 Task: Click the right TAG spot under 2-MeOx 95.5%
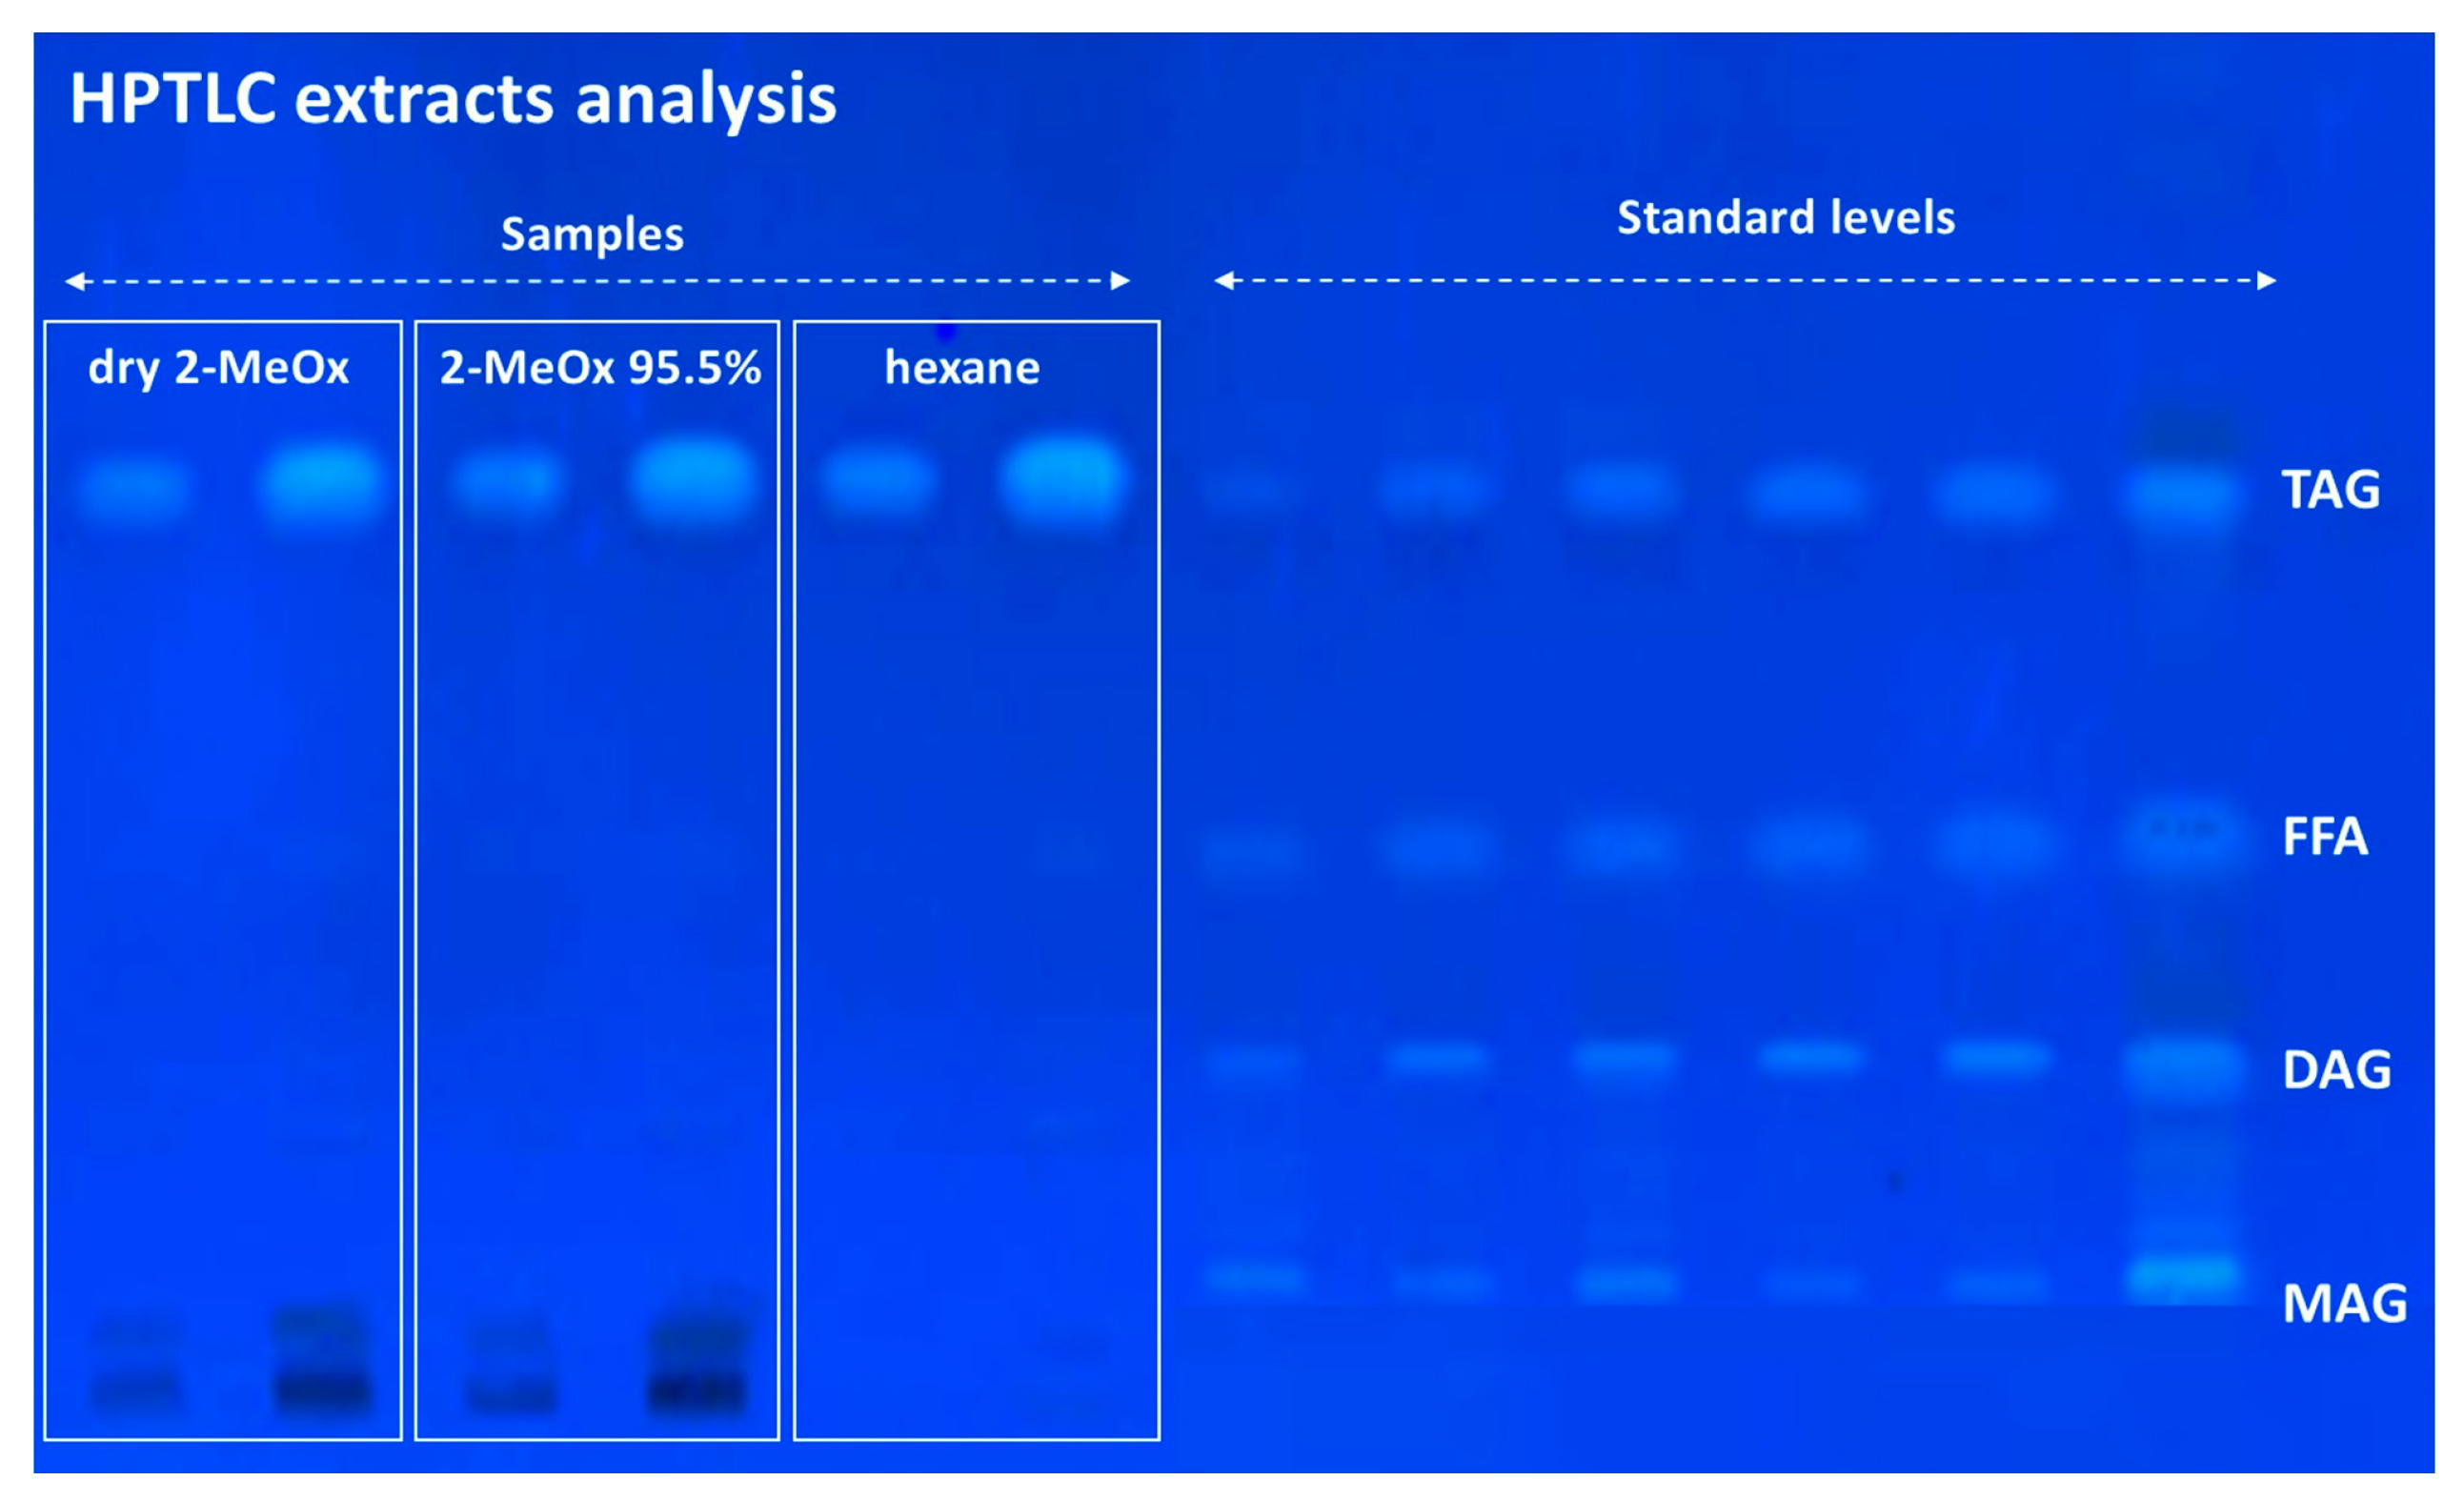click(693, 482)
